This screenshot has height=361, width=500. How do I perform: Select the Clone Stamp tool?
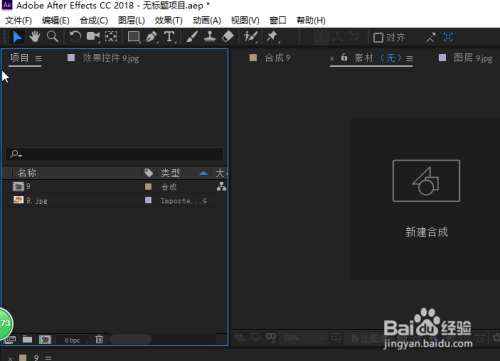[x=210, y=37]
